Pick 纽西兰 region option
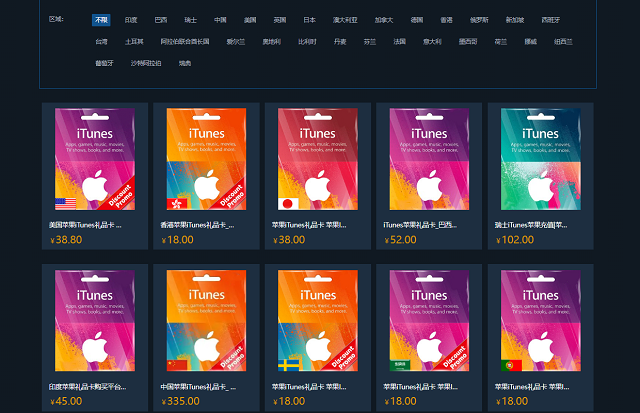The image size is (640, 413). (x=563, y=42)
